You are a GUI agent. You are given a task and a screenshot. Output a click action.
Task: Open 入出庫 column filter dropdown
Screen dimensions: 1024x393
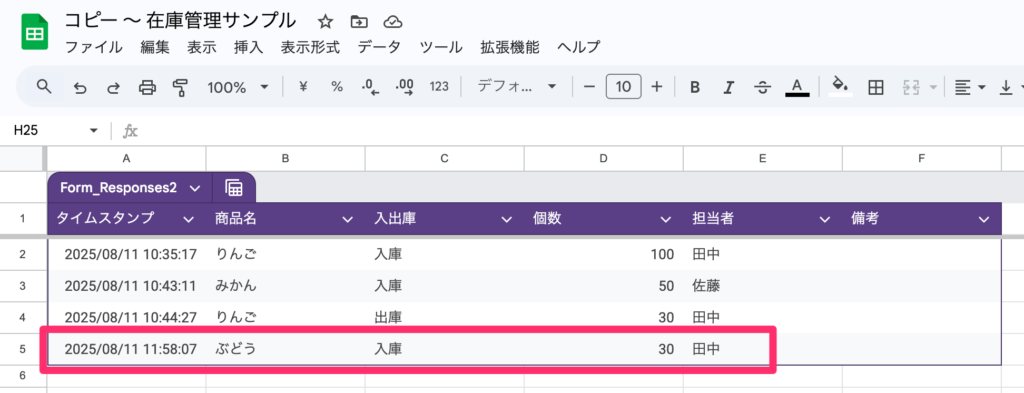tap(506, 220)
